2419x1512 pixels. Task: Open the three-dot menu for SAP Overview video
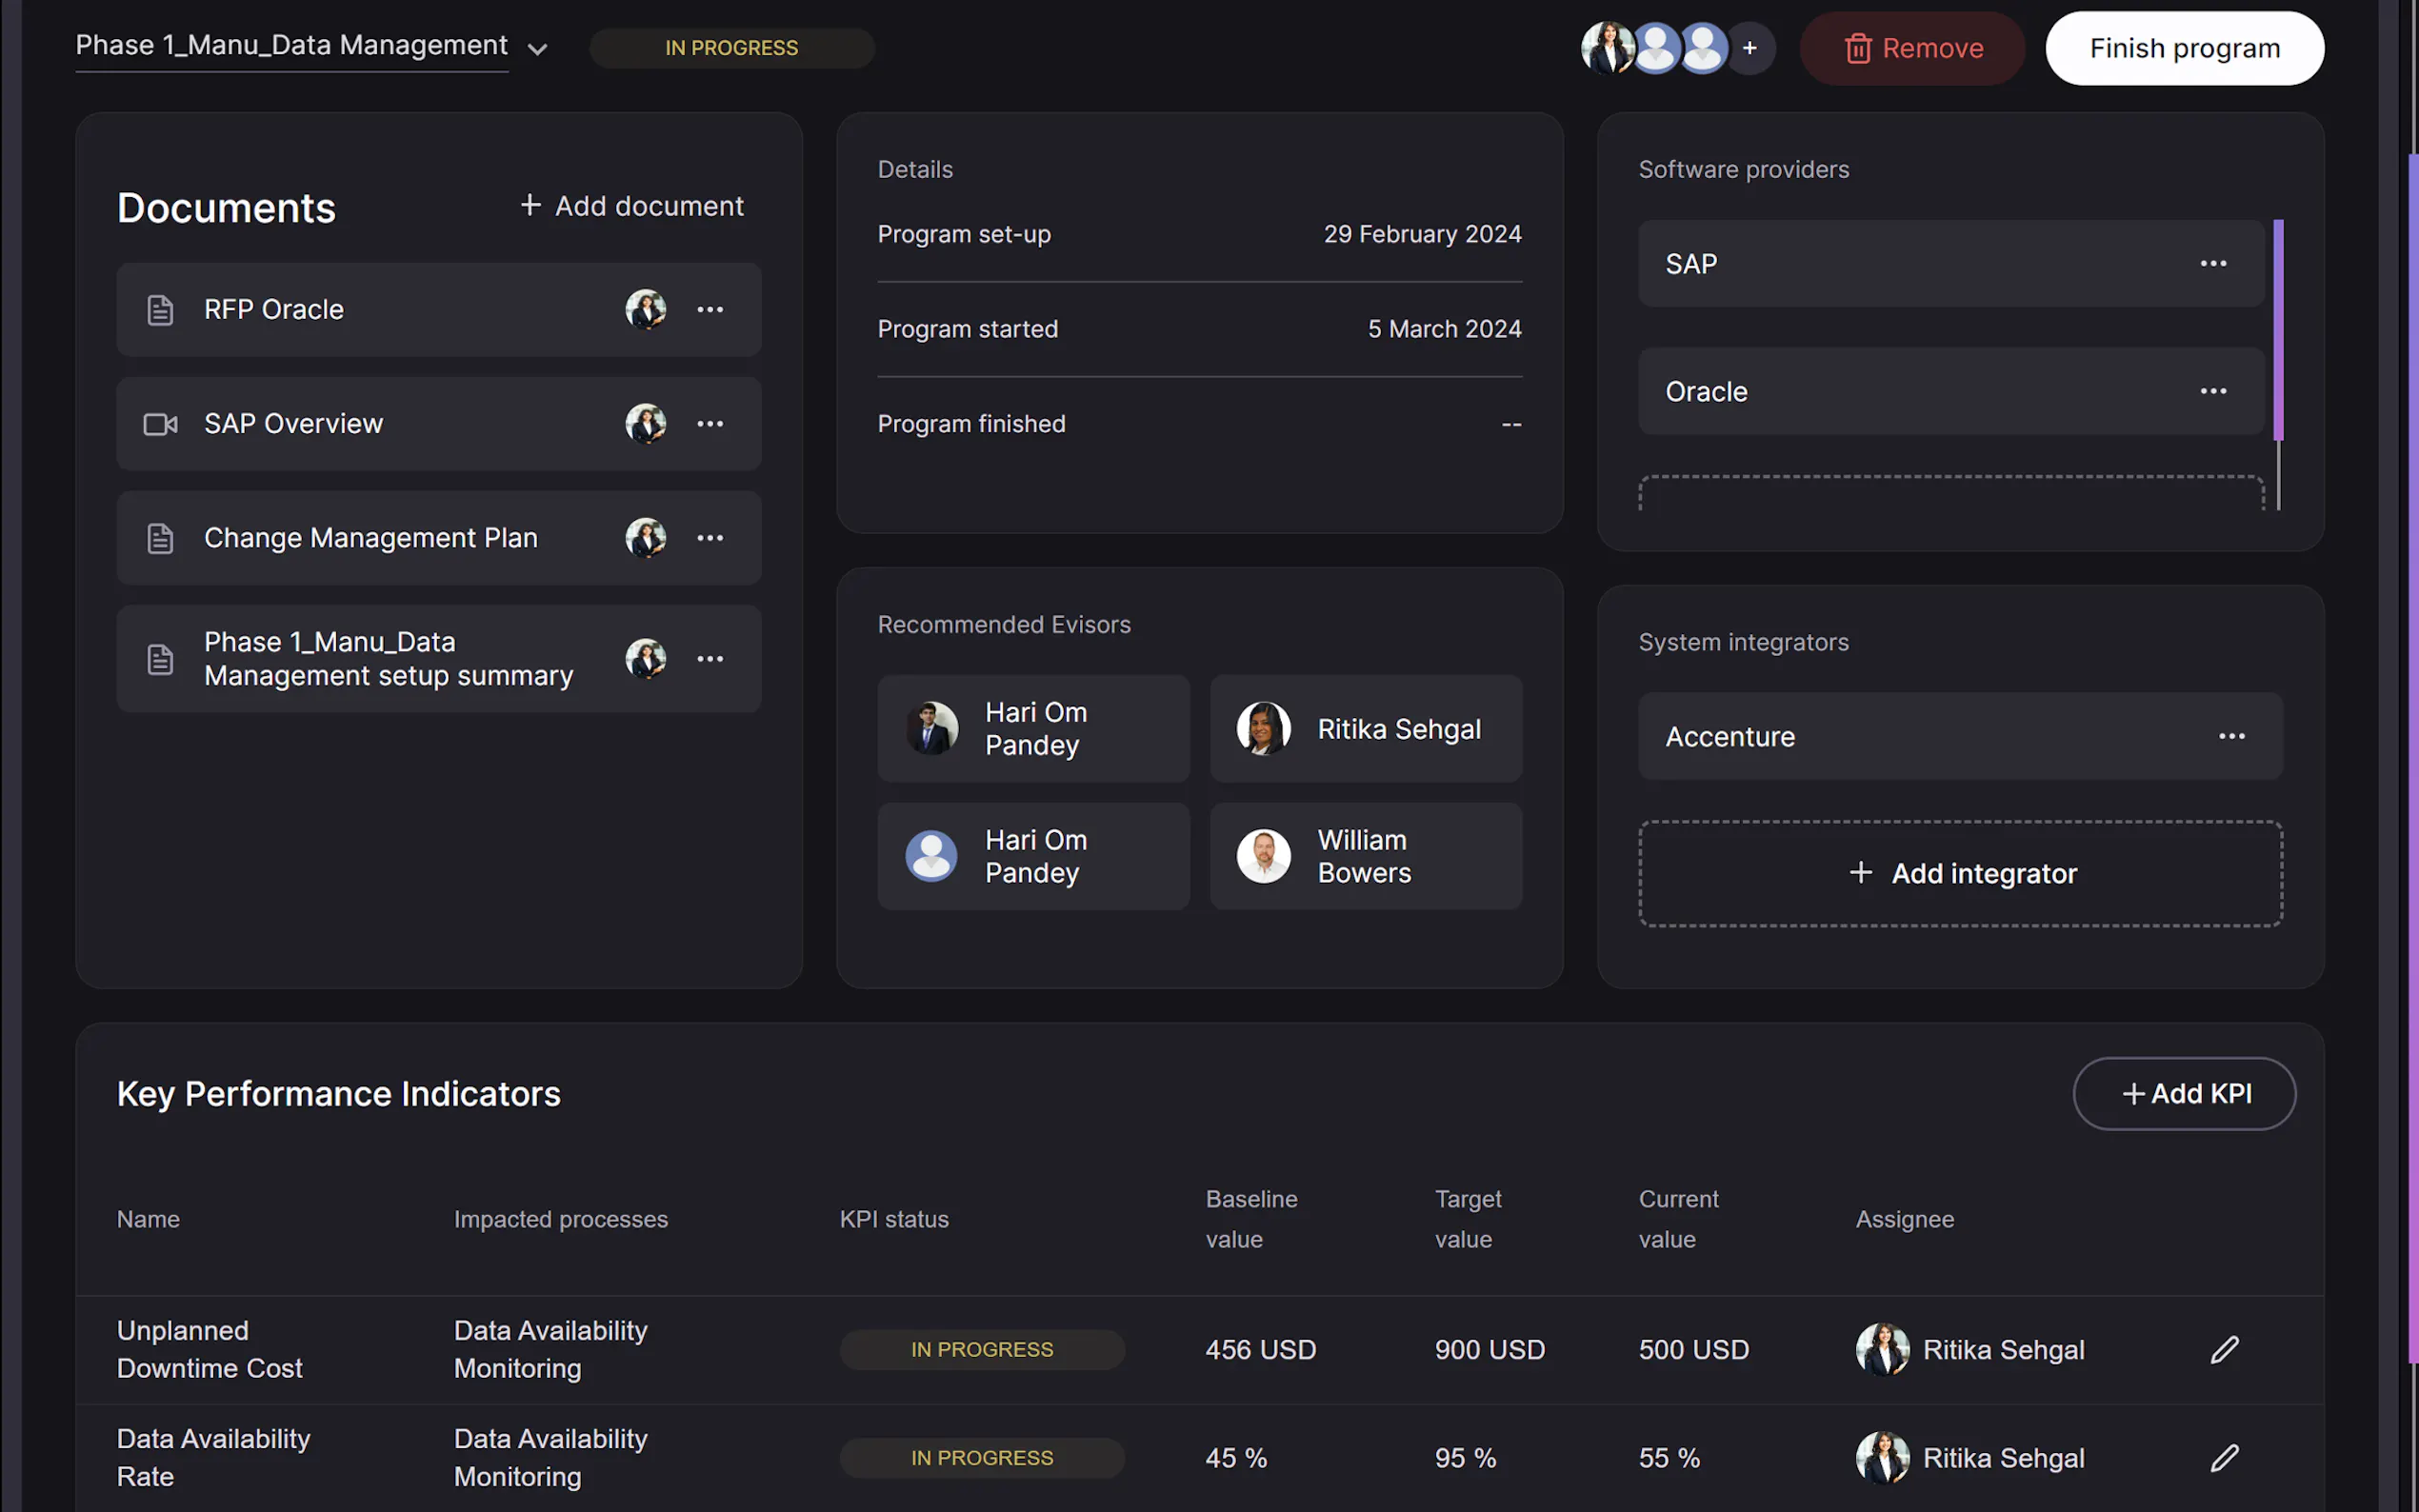point(710,423)
